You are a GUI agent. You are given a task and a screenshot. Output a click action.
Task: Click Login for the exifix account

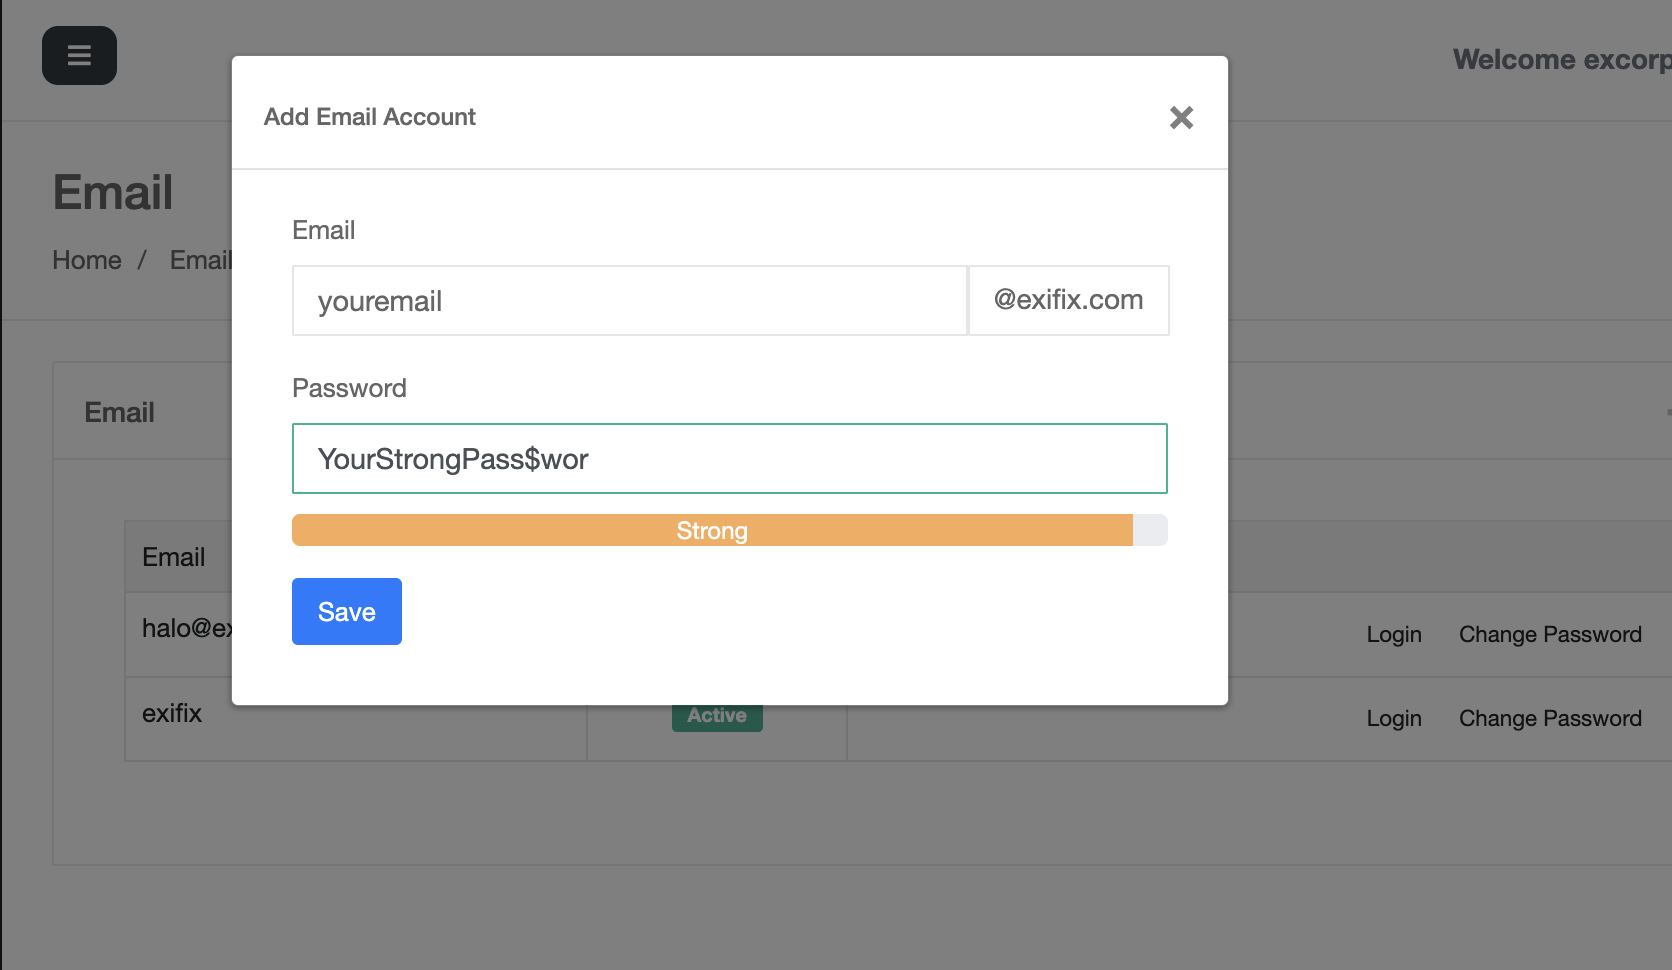tap(1393, 719)
